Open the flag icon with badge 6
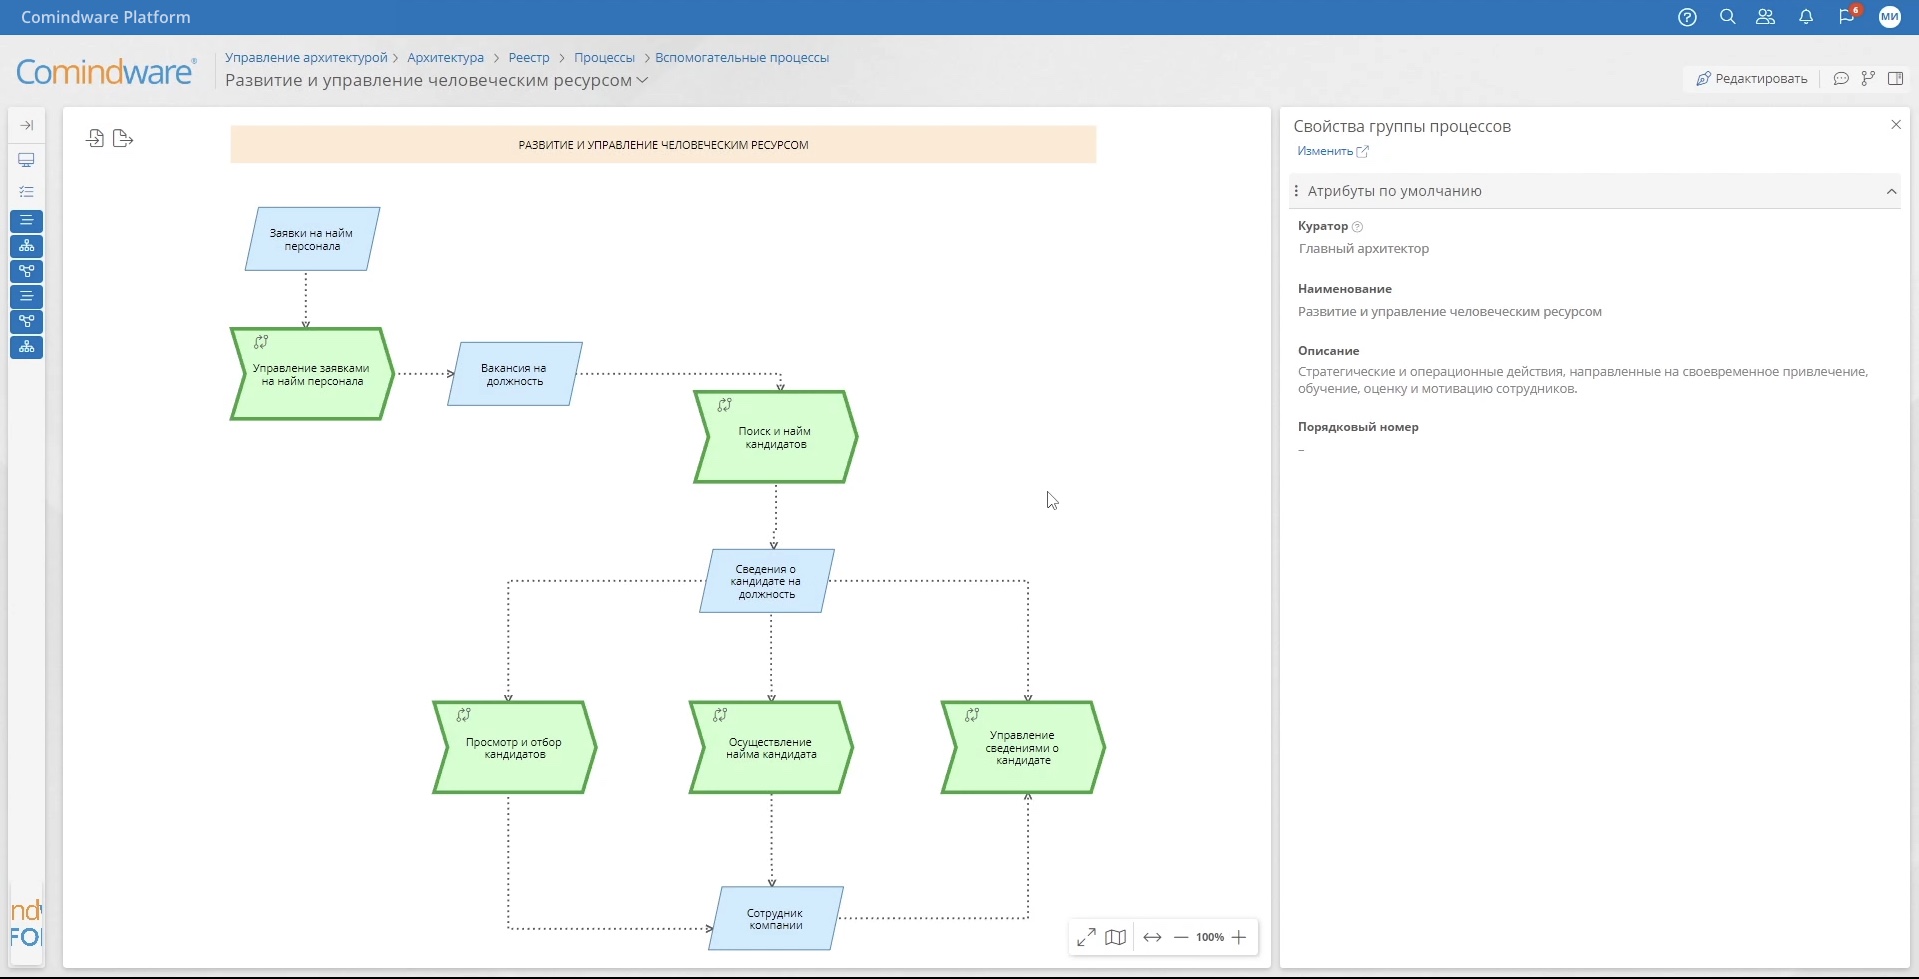This screenshot has height=979, width=1919. [1846, 17]
